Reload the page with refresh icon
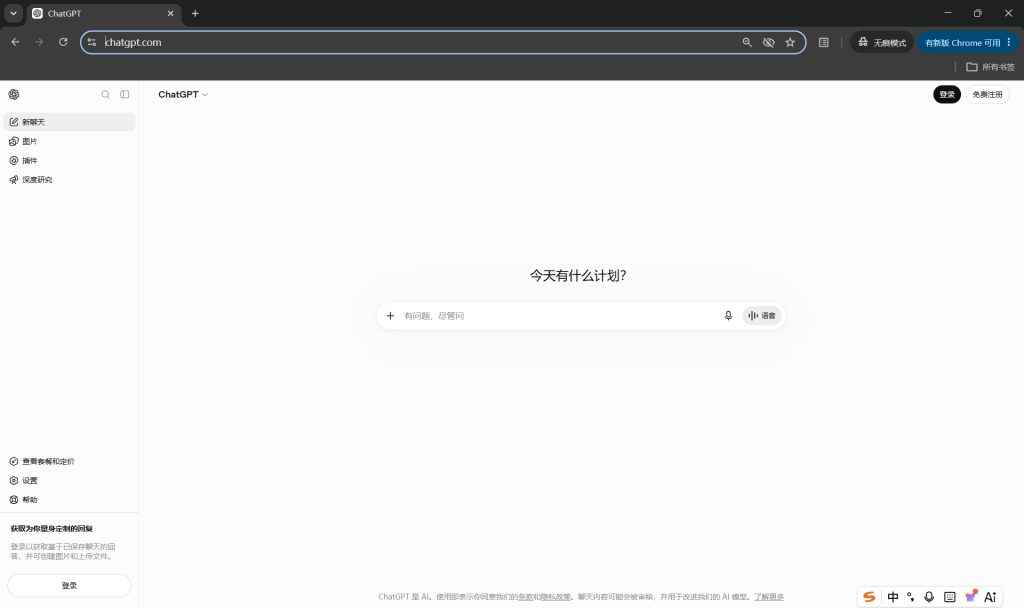The height and width of the screenshot is (608, 1024). tap(63, 42)
